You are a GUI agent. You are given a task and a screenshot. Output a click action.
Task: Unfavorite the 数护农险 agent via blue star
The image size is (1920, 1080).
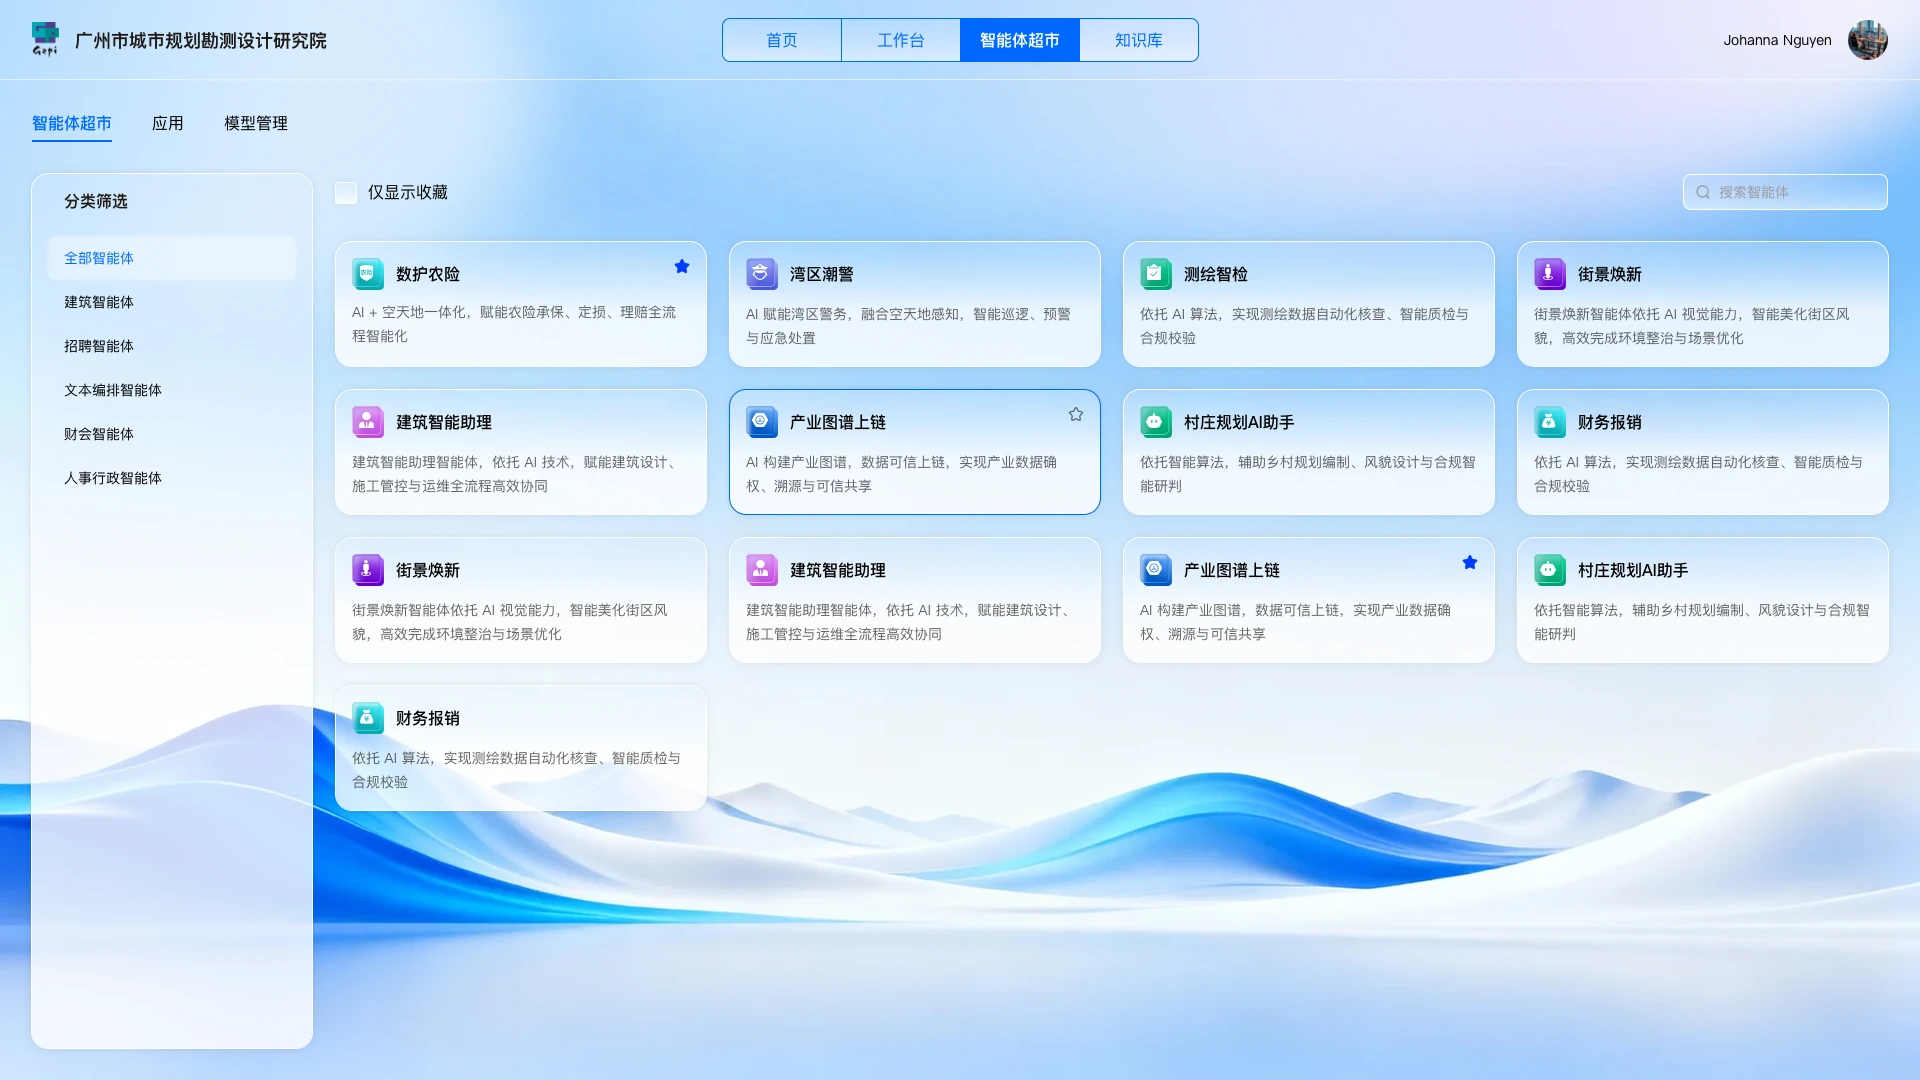[x=682, y=266]
